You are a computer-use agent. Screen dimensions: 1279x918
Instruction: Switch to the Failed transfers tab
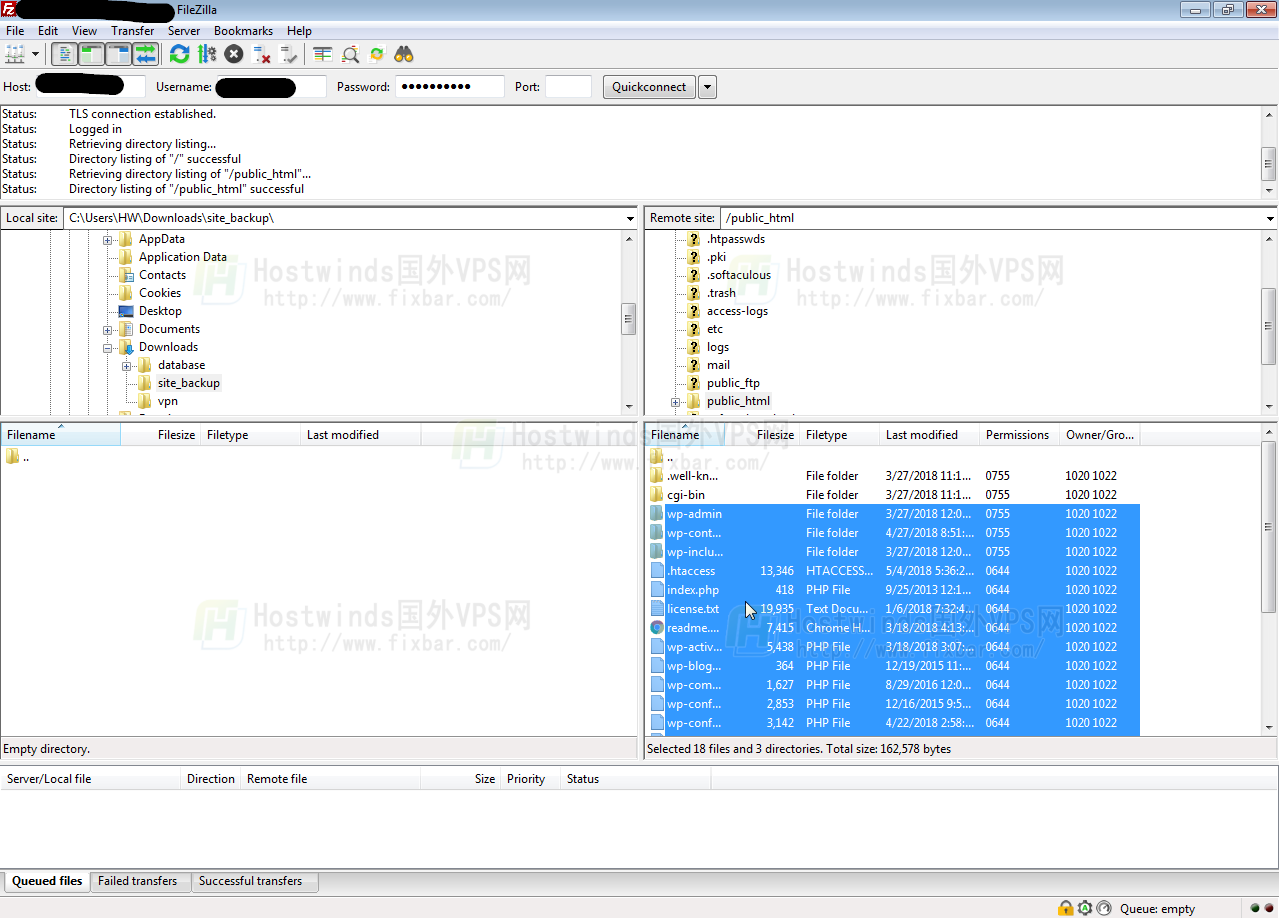(138, 881)
